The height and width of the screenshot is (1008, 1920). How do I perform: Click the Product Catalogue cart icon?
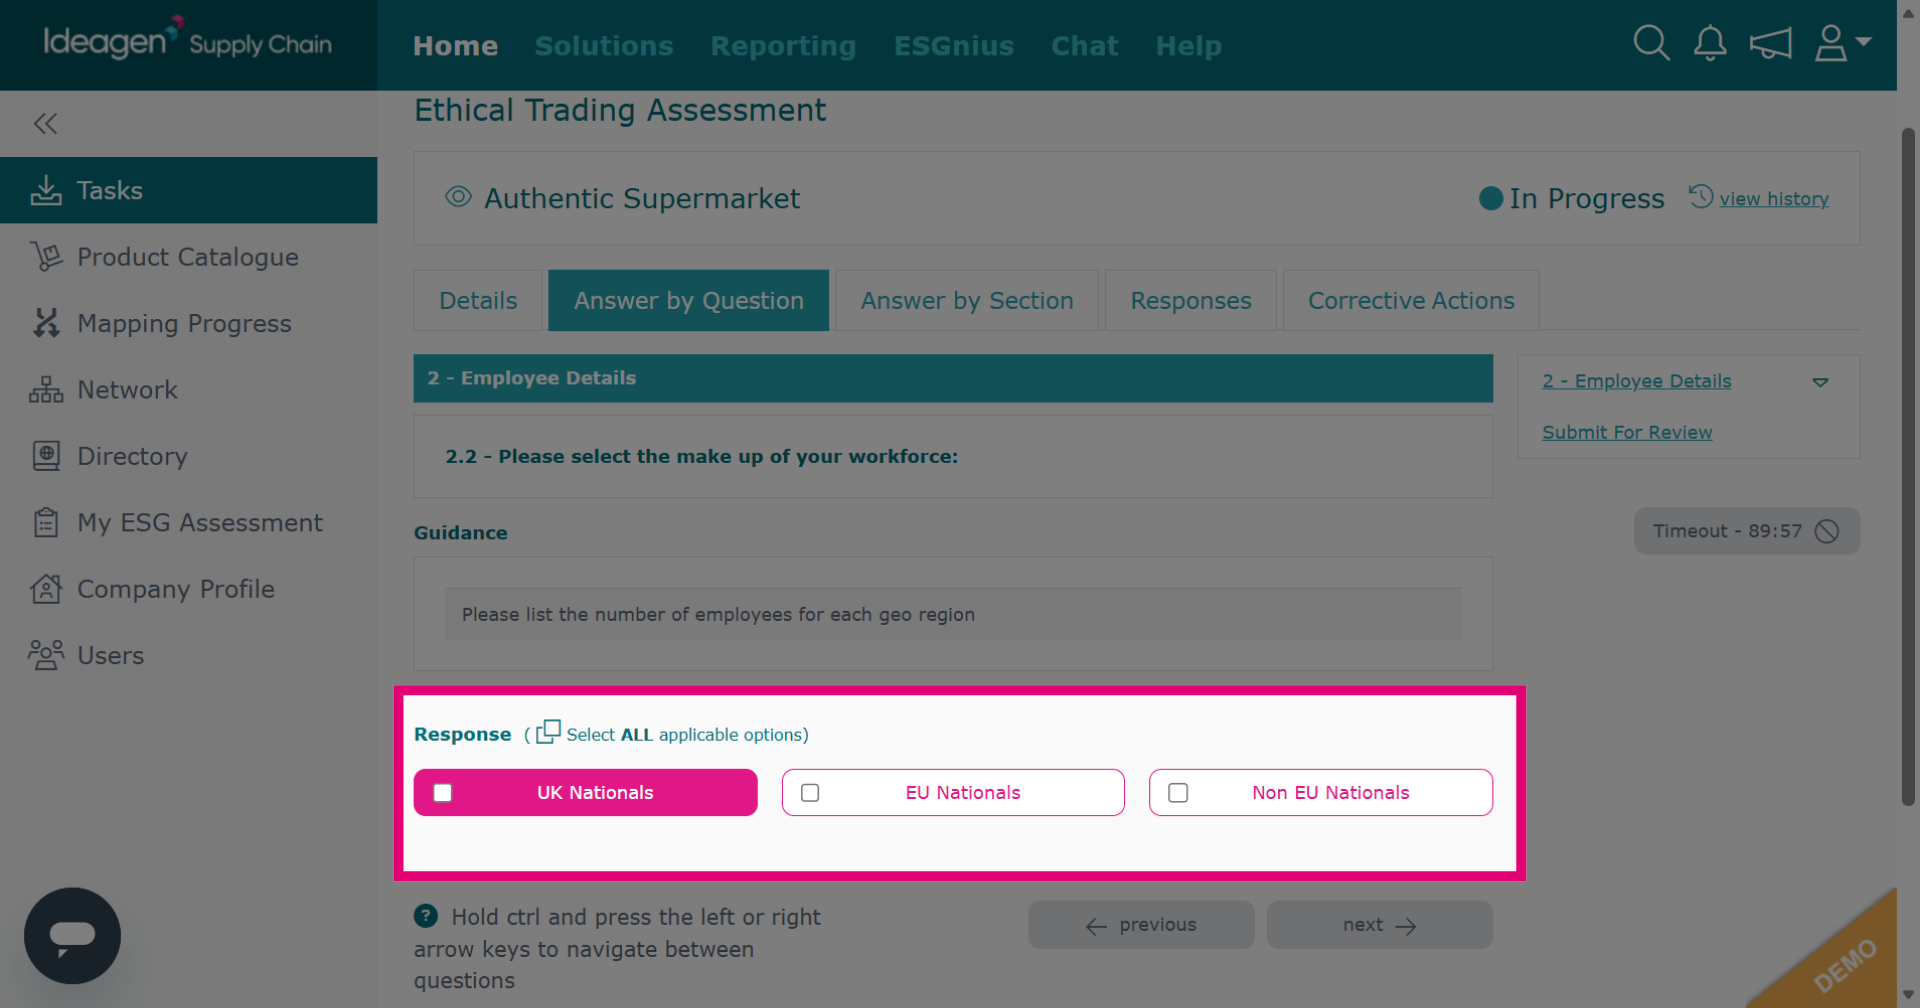[x=46, y=257]
